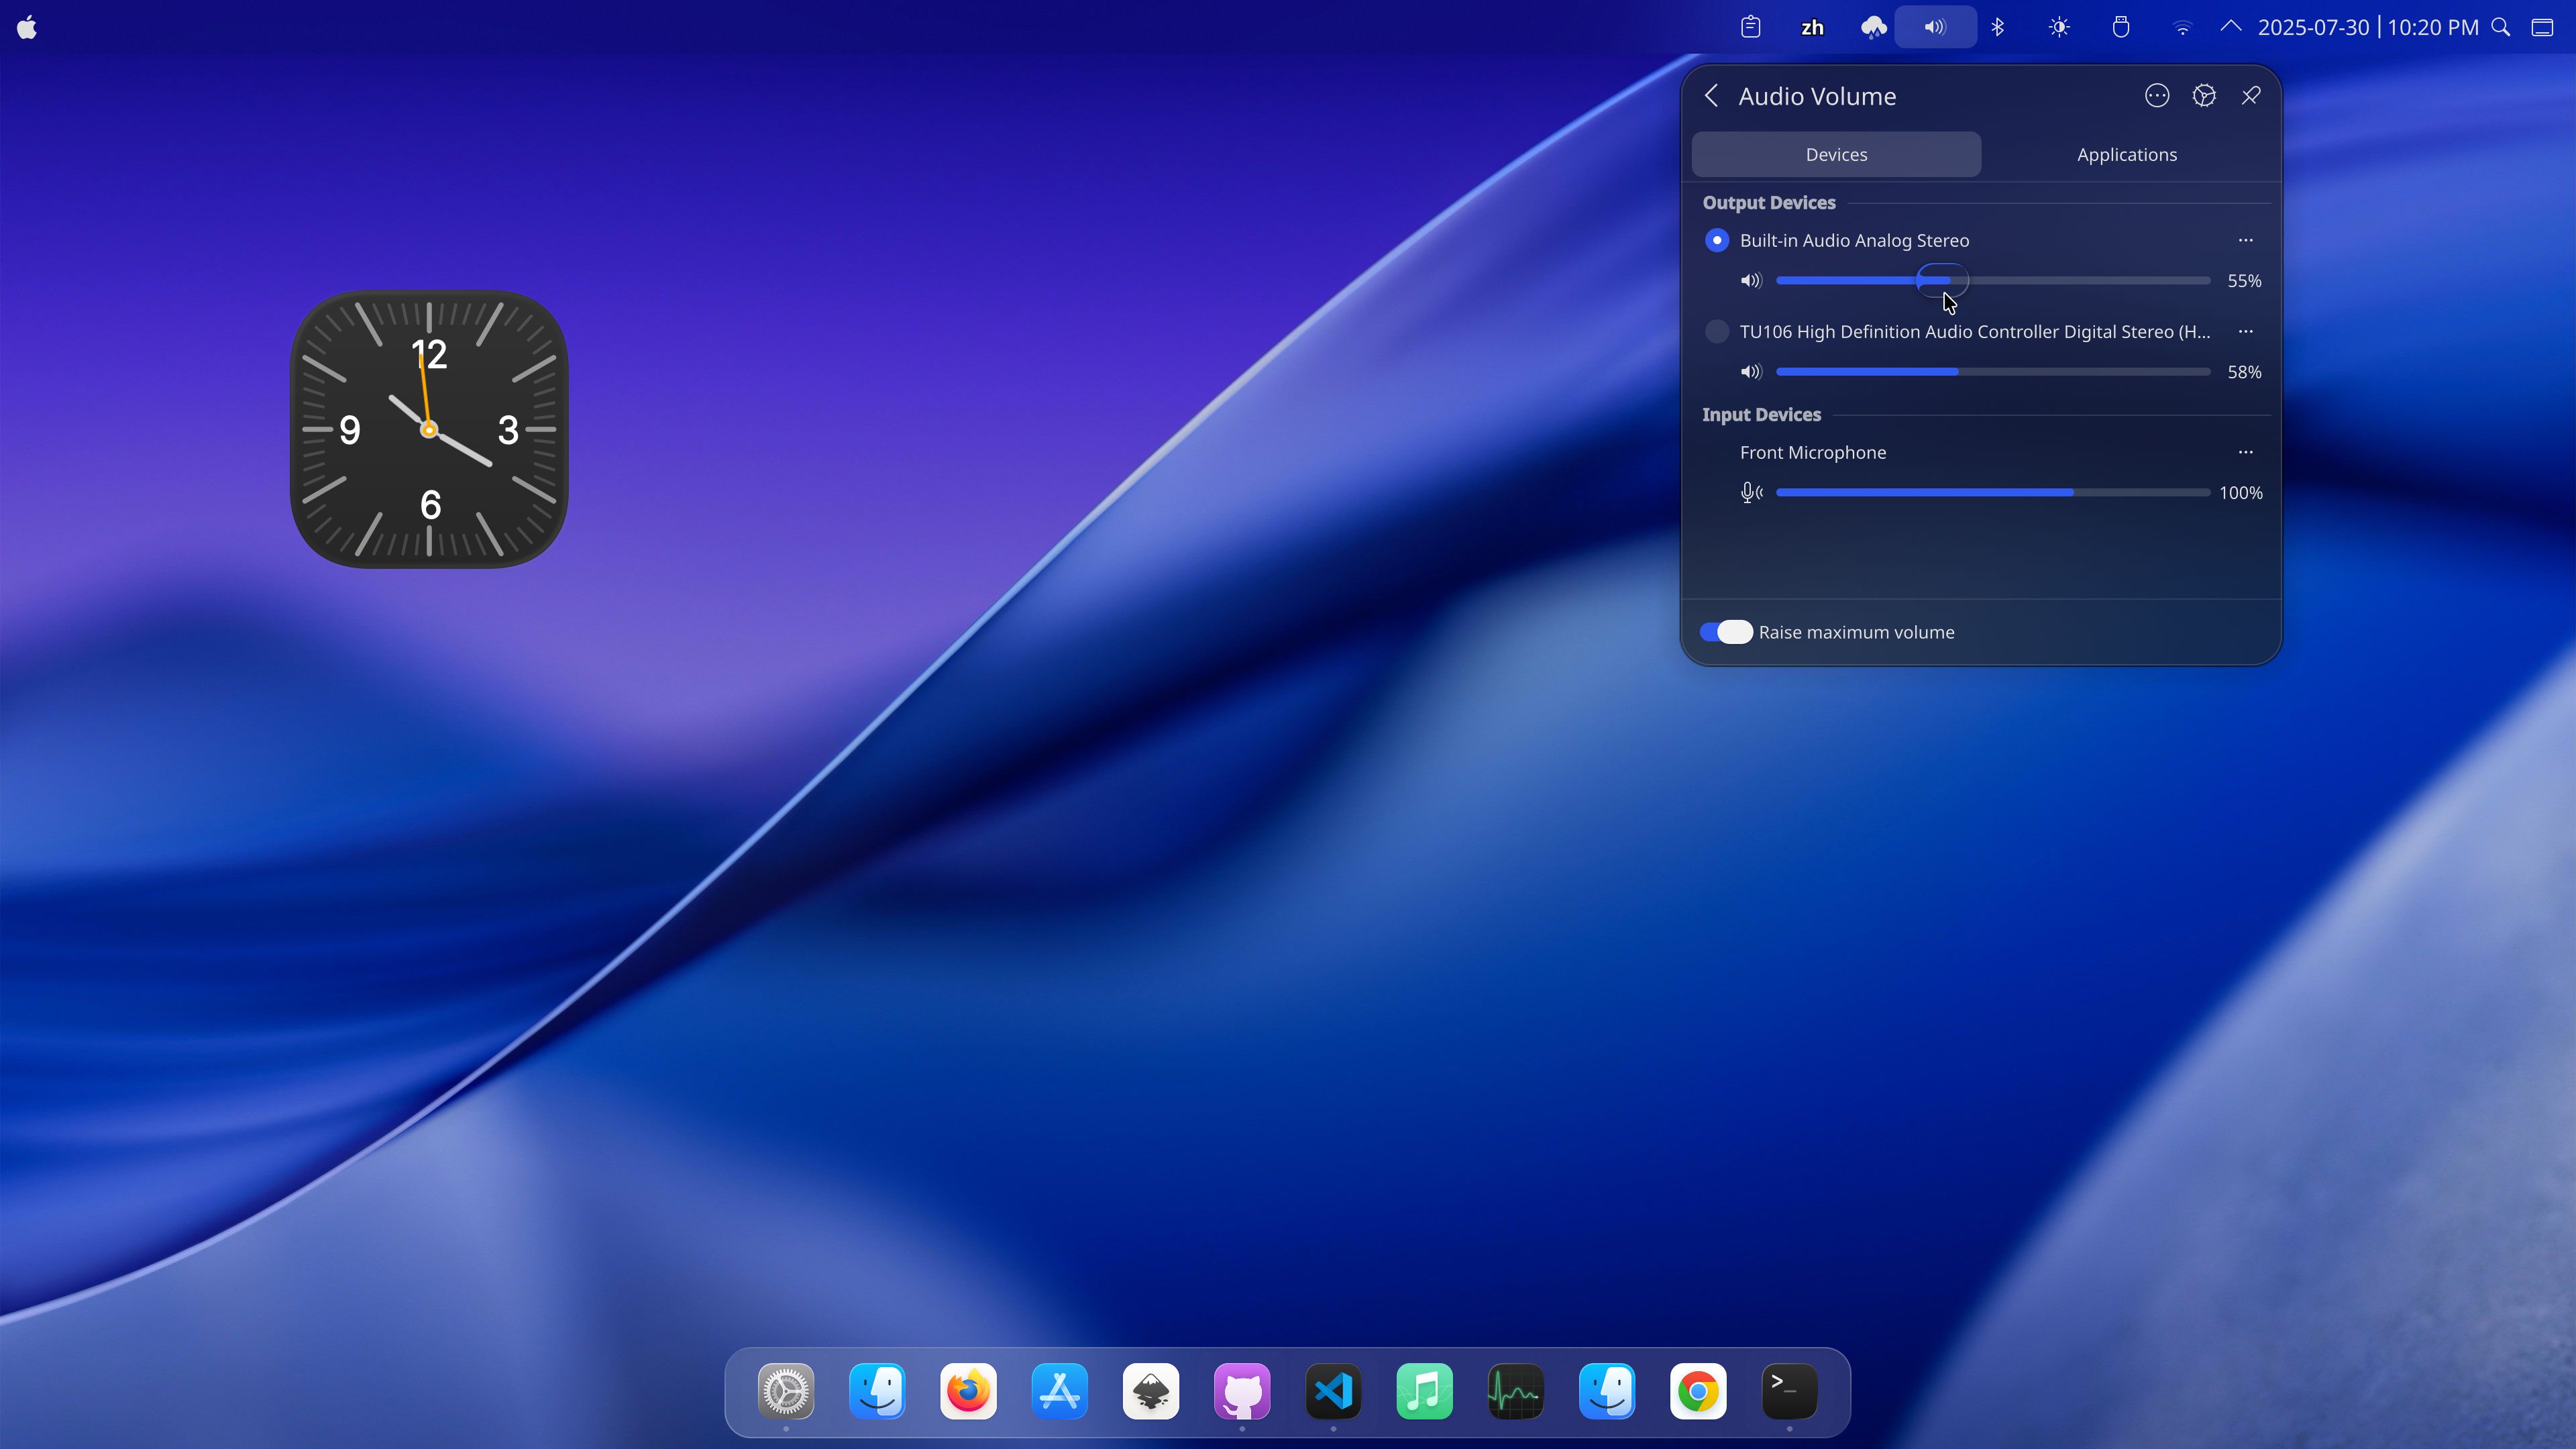Select TU106 High Definition Audio as output device
The width and height of the screenshot is (2576, 1449).
click(x=1716, y=331)
